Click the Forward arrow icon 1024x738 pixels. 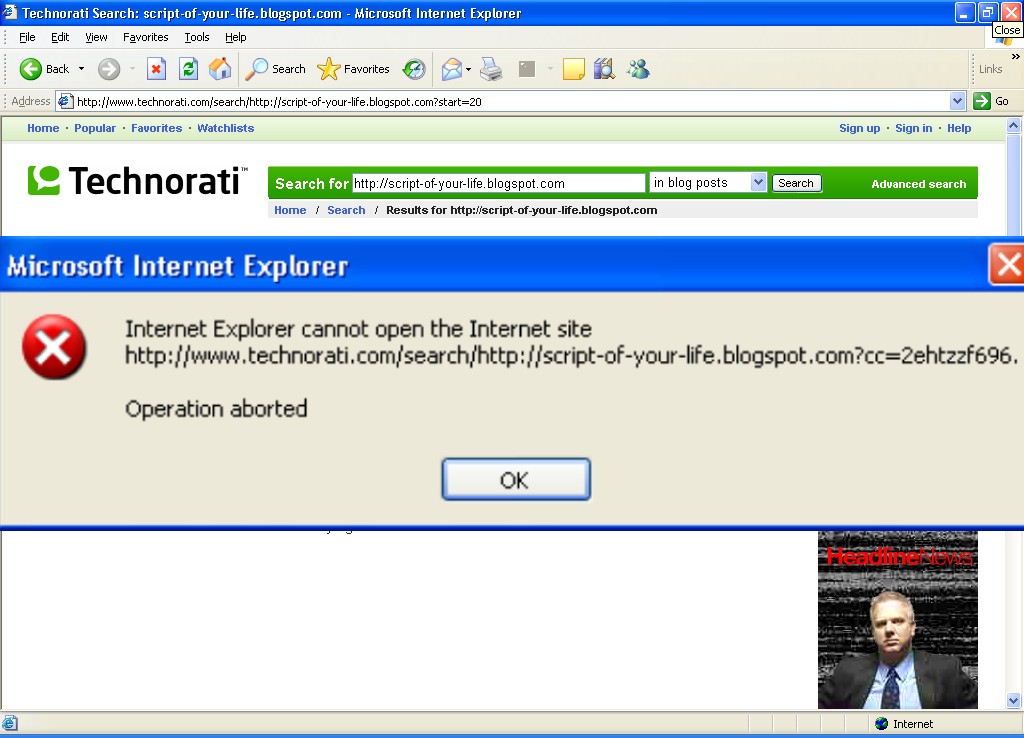(109, 69)
